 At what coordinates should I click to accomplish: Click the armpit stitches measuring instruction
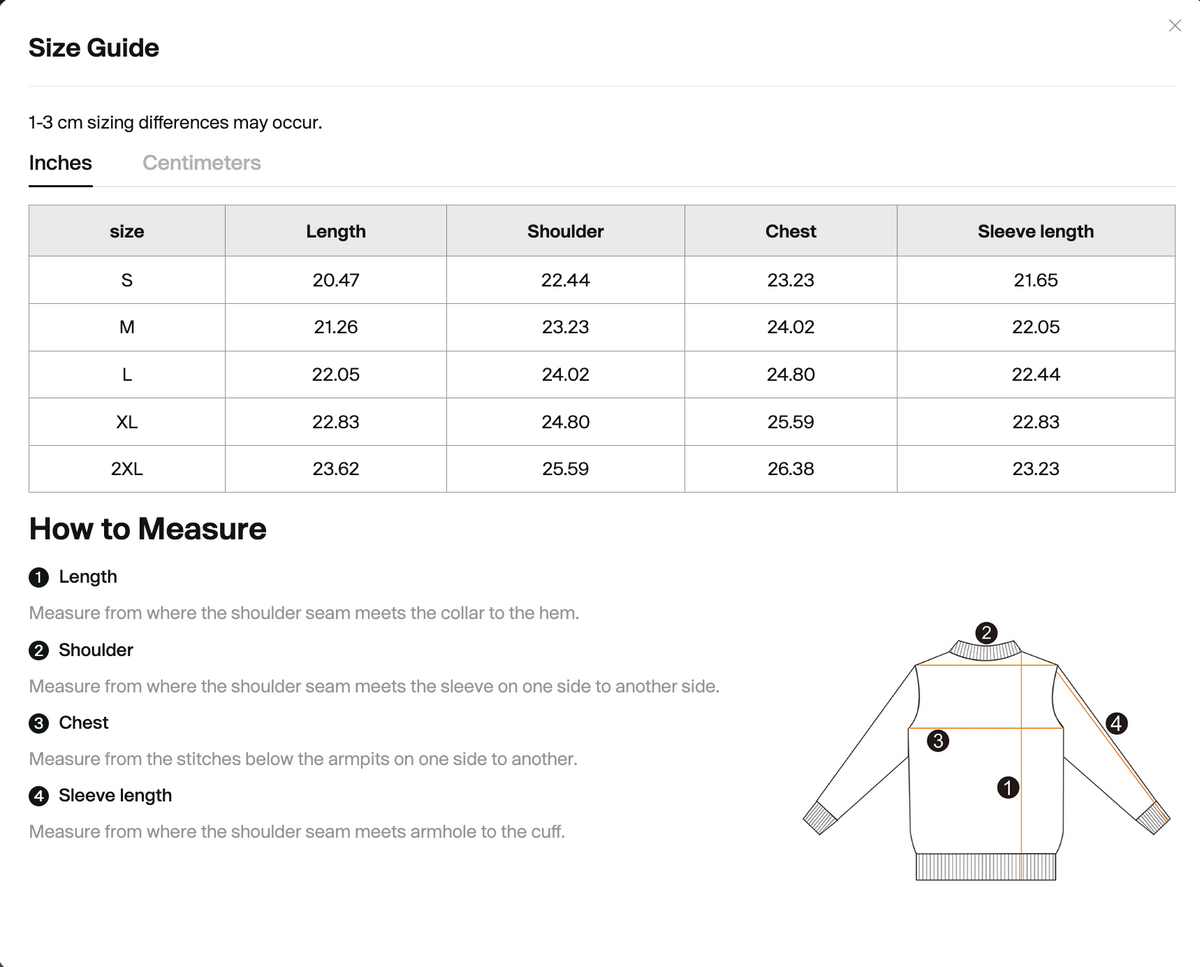[x=303, y=759]
